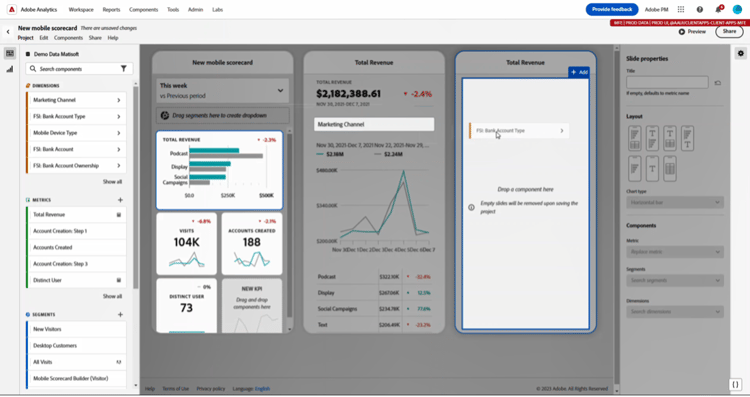This screenshot has width=750, height=397.
Task: Expand the Marketing Channel dimension chevron
Action: [119, 100]
